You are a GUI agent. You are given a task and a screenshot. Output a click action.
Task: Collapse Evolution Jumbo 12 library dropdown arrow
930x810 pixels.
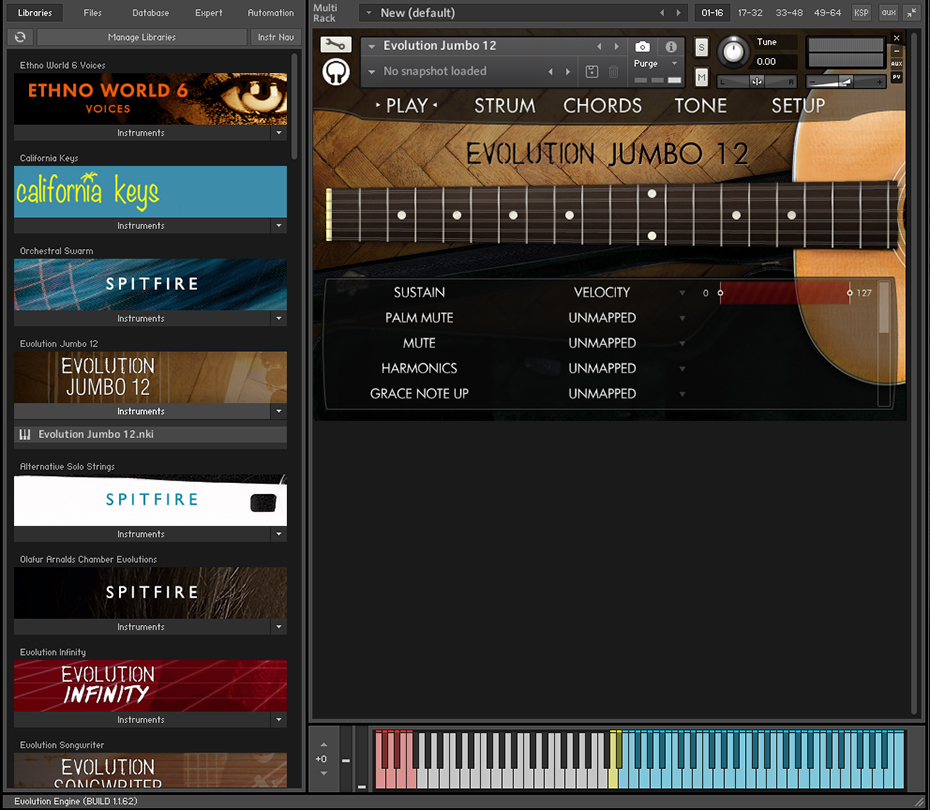[x=279, y=412]
